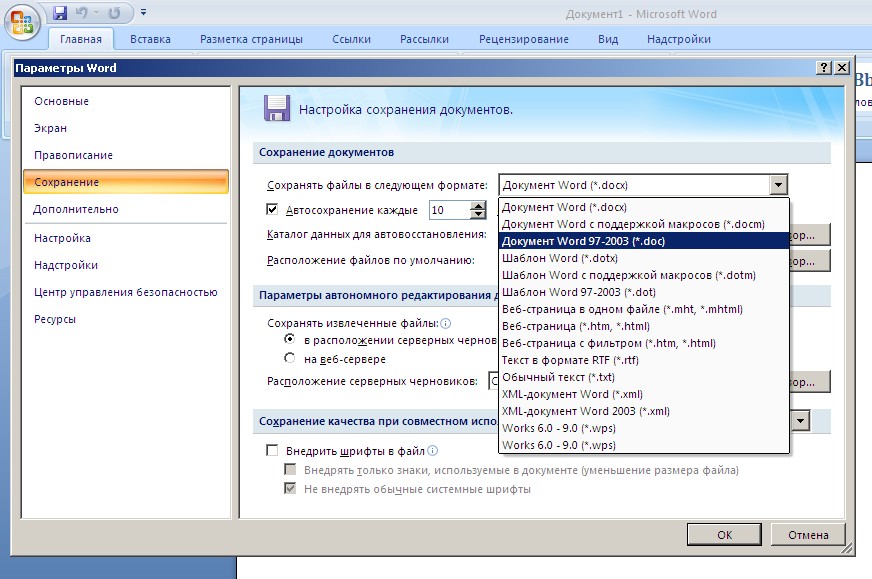
Task: Choose 'Документ Word (*.docx)' in list
Action: coord(643,207)
